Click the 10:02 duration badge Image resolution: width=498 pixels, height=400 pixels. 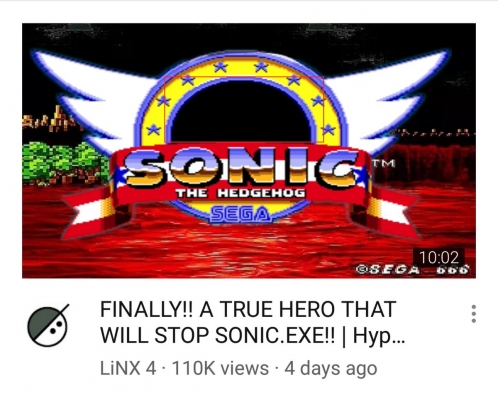coord(439,257)
